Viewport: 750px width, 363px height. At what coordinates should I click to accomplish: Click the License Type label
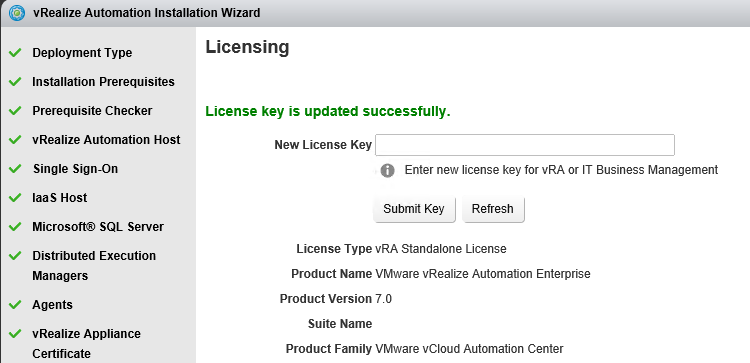pyautogui.click(x=334, y=249)
